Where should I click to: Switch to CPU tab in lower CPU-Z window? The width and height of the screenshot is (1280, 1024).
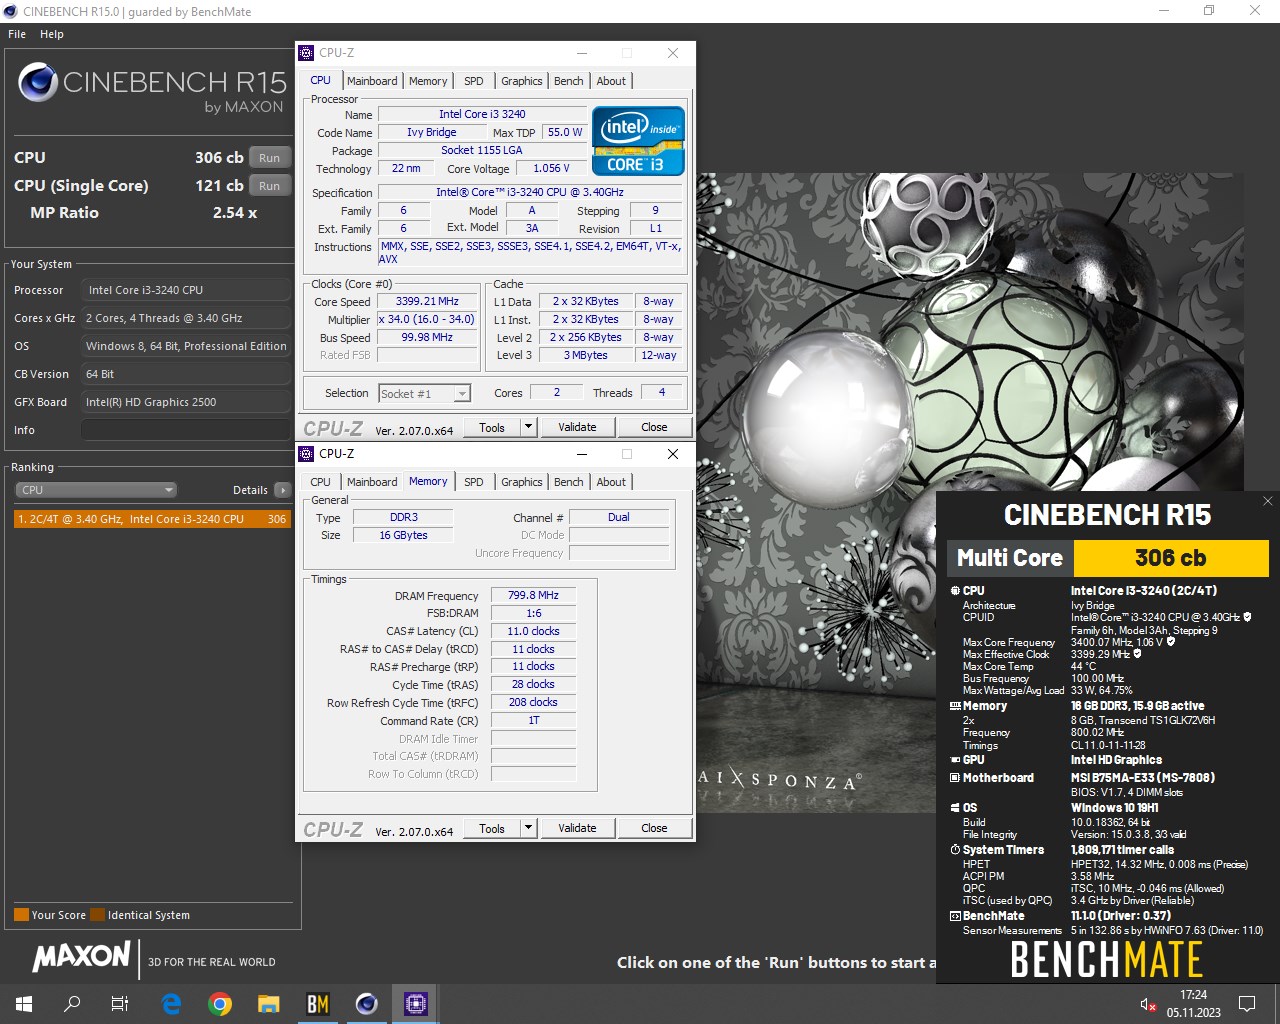[320, 482]
